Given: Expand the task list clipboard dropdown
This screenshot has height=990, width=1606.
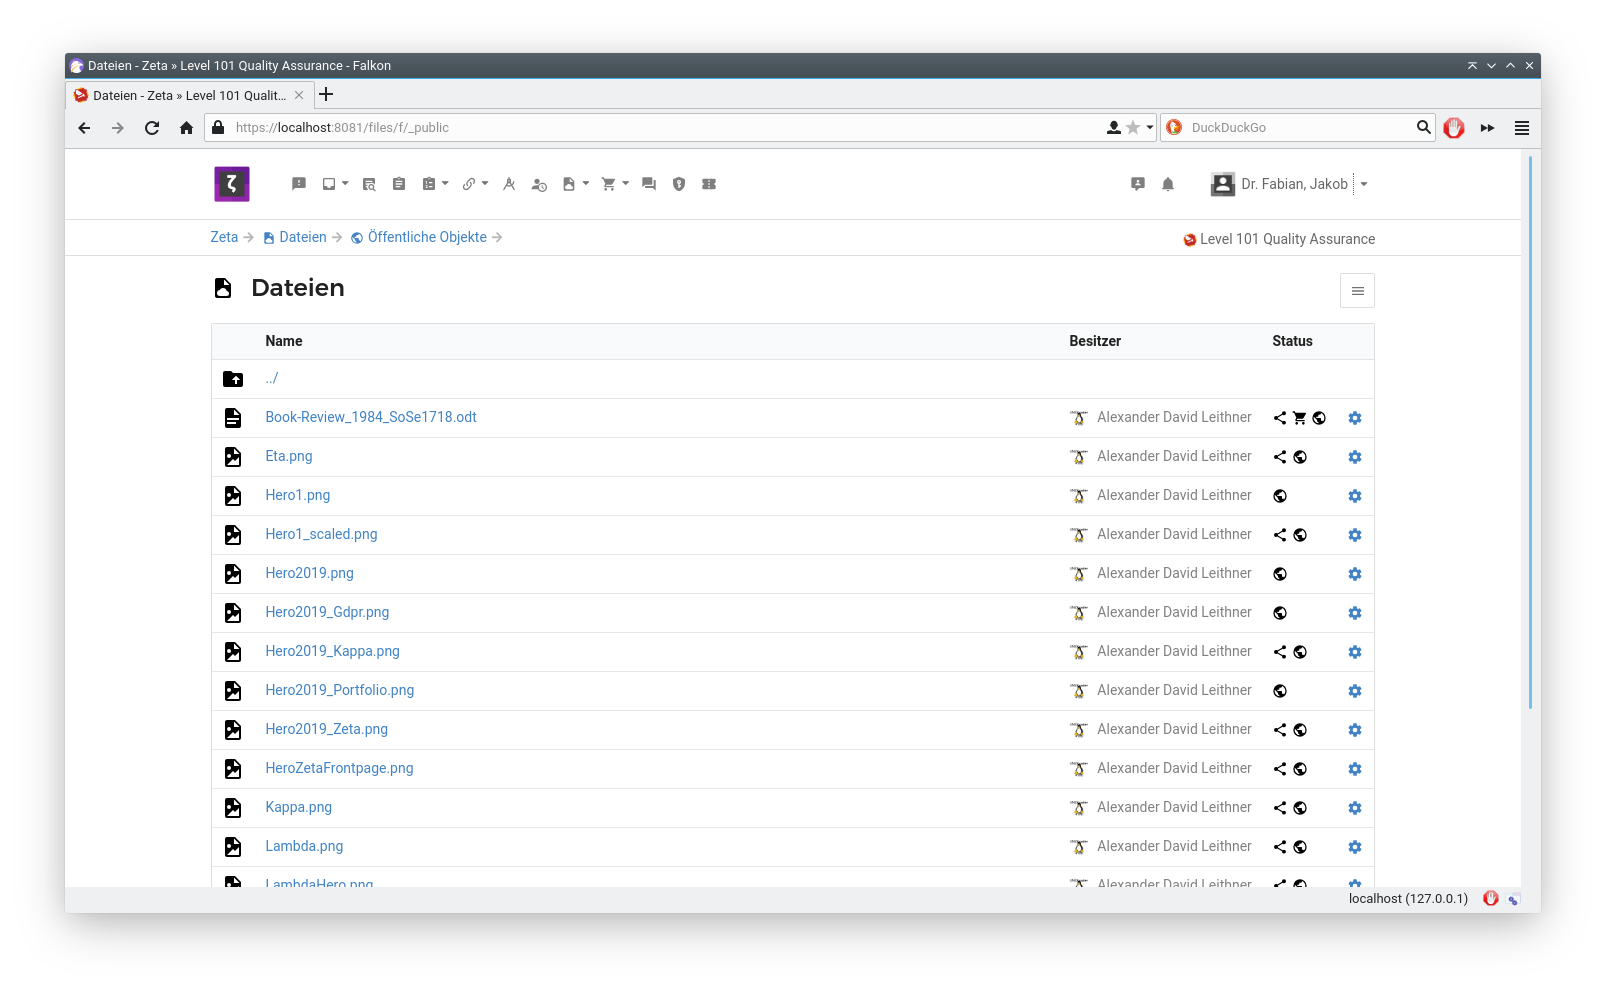Looking at the screenshot, I should pos(435,184).
